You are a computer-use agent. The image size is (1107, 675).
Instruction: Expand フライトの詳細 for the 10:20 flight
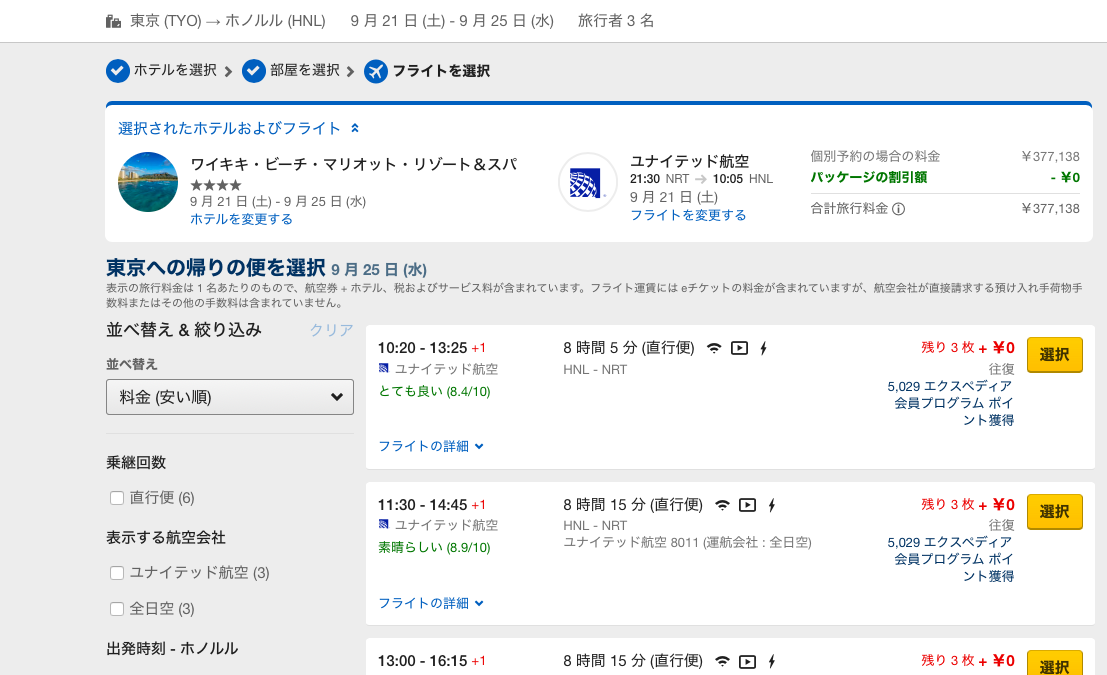tap(431, 446)
